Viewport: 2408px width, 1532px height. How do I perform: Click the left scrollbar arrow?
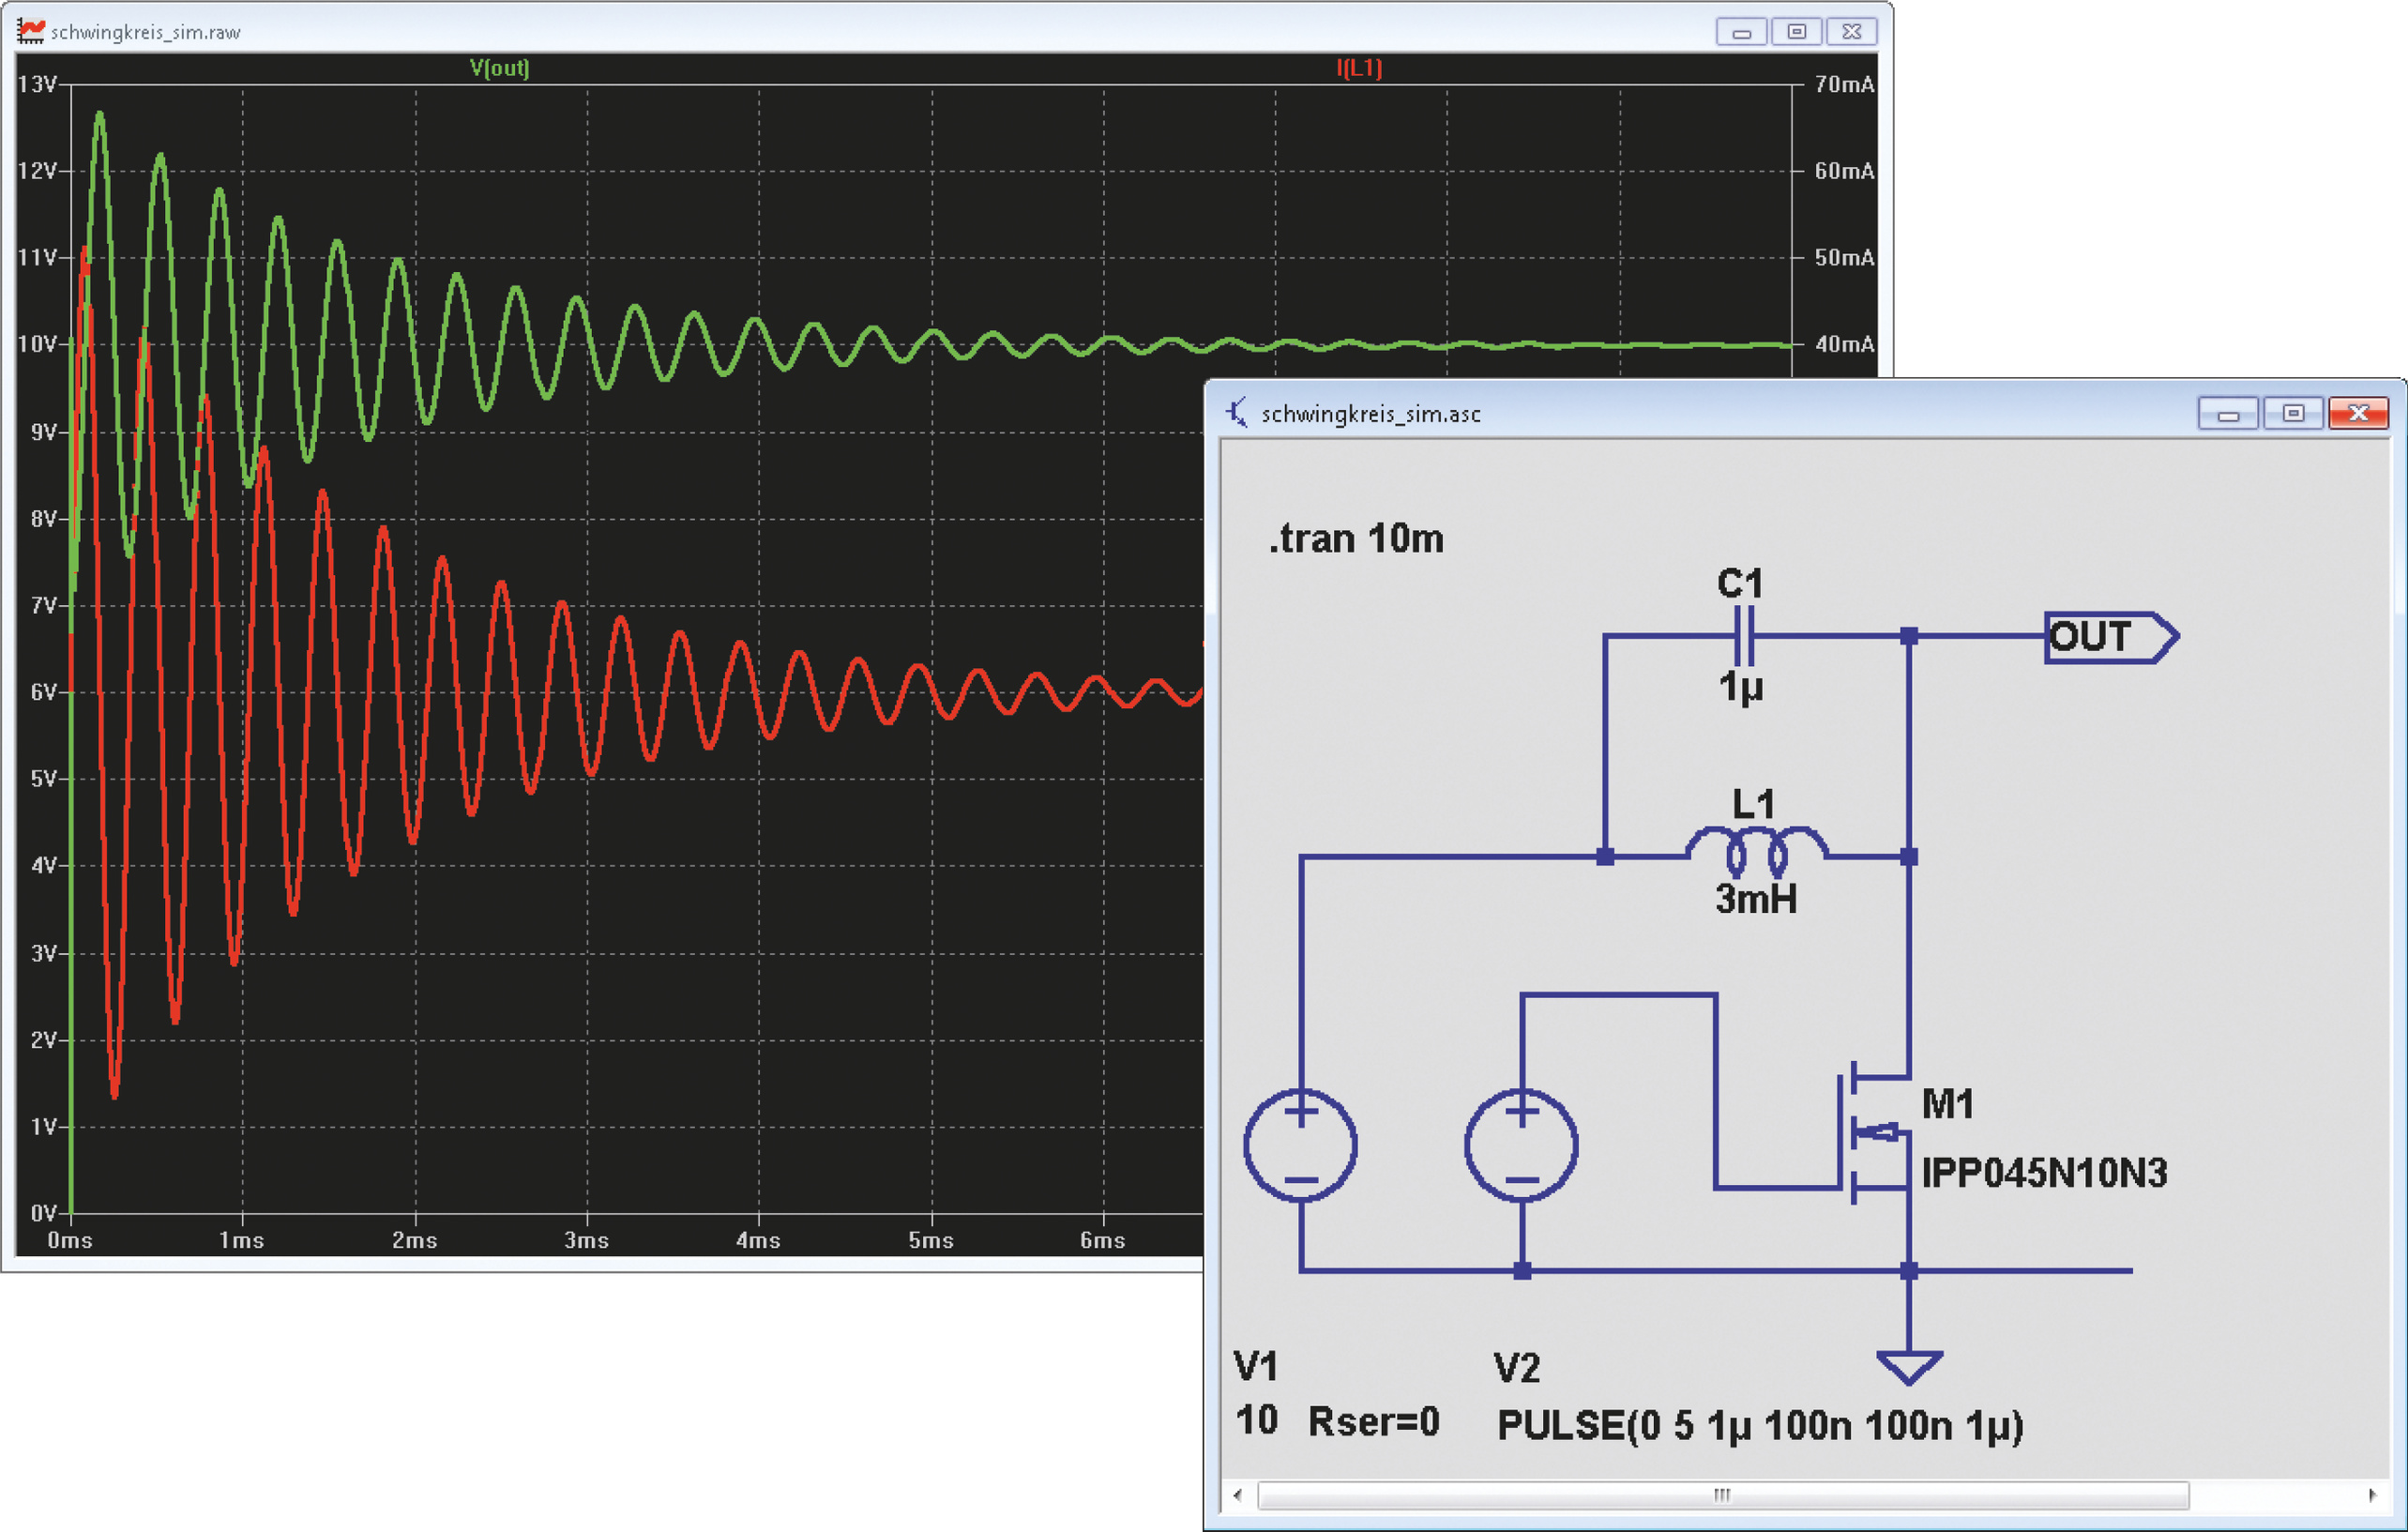click(x=1238, y=1495)
